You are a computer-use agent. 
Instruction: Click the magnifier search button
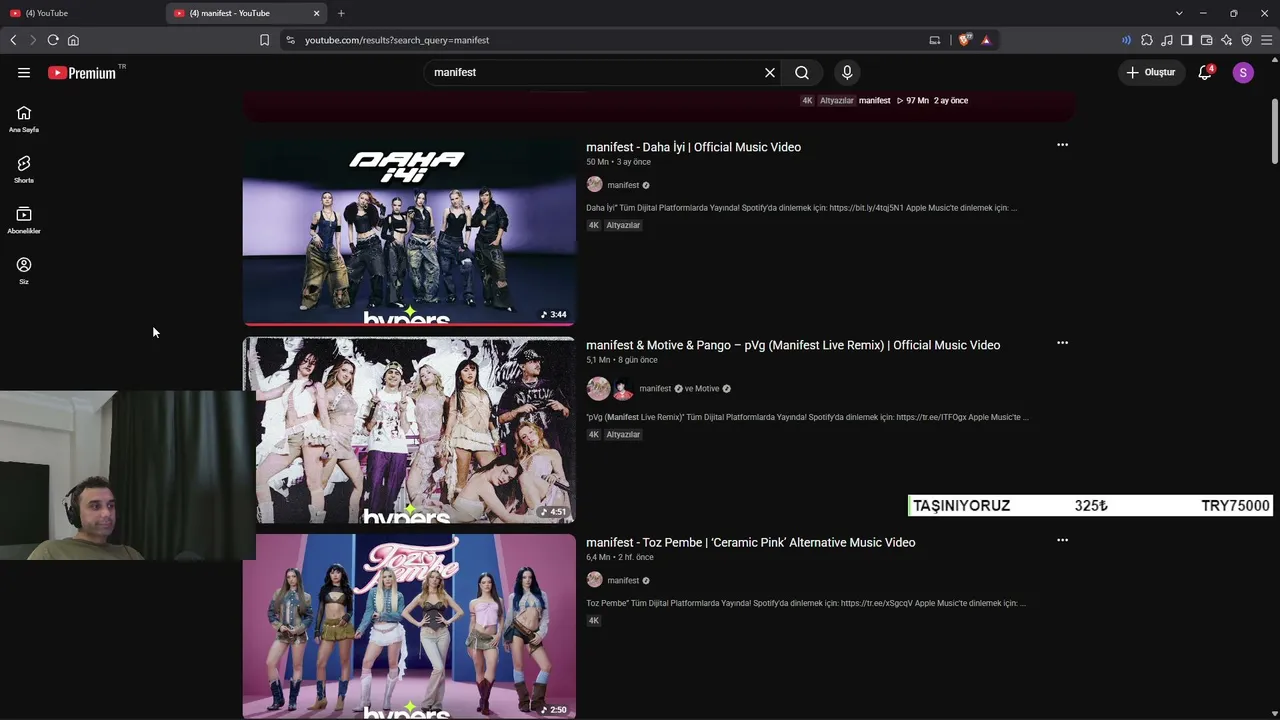click(802, 72)
